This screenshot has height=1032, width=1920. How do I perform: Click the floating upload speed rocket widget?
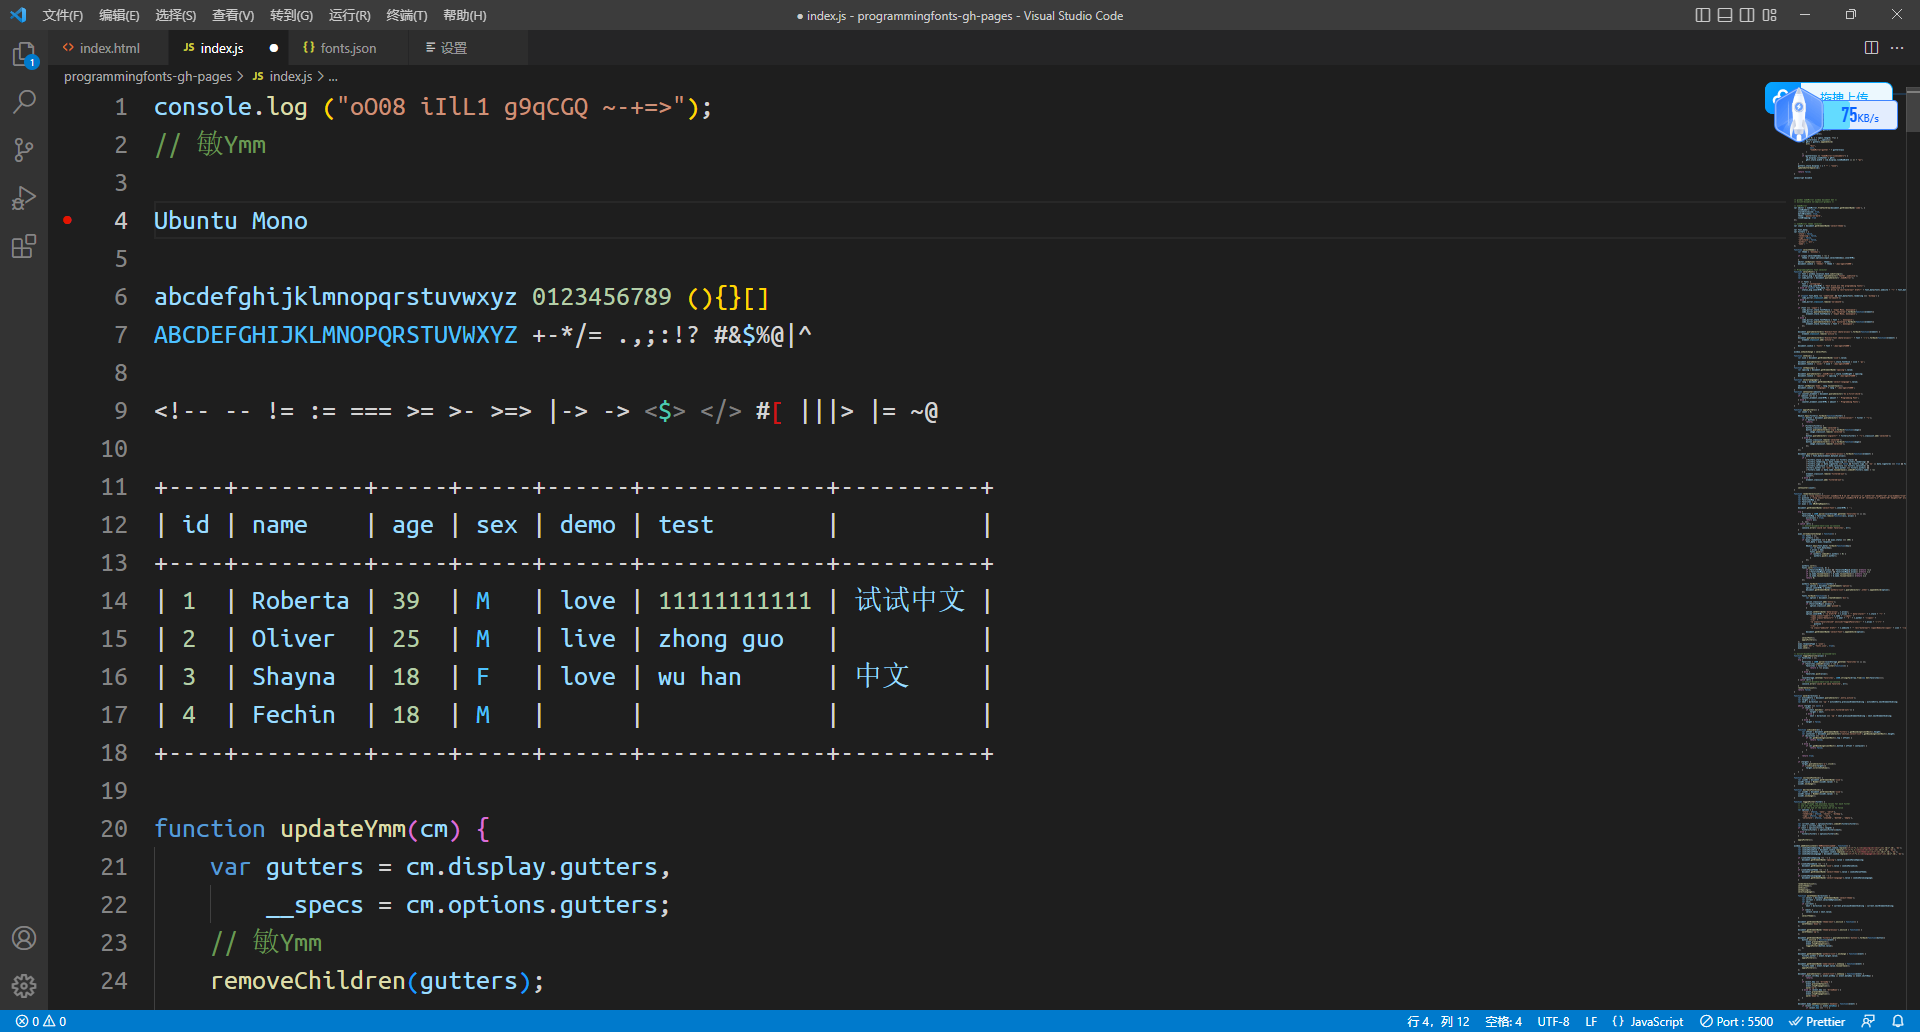point(1830,112)
